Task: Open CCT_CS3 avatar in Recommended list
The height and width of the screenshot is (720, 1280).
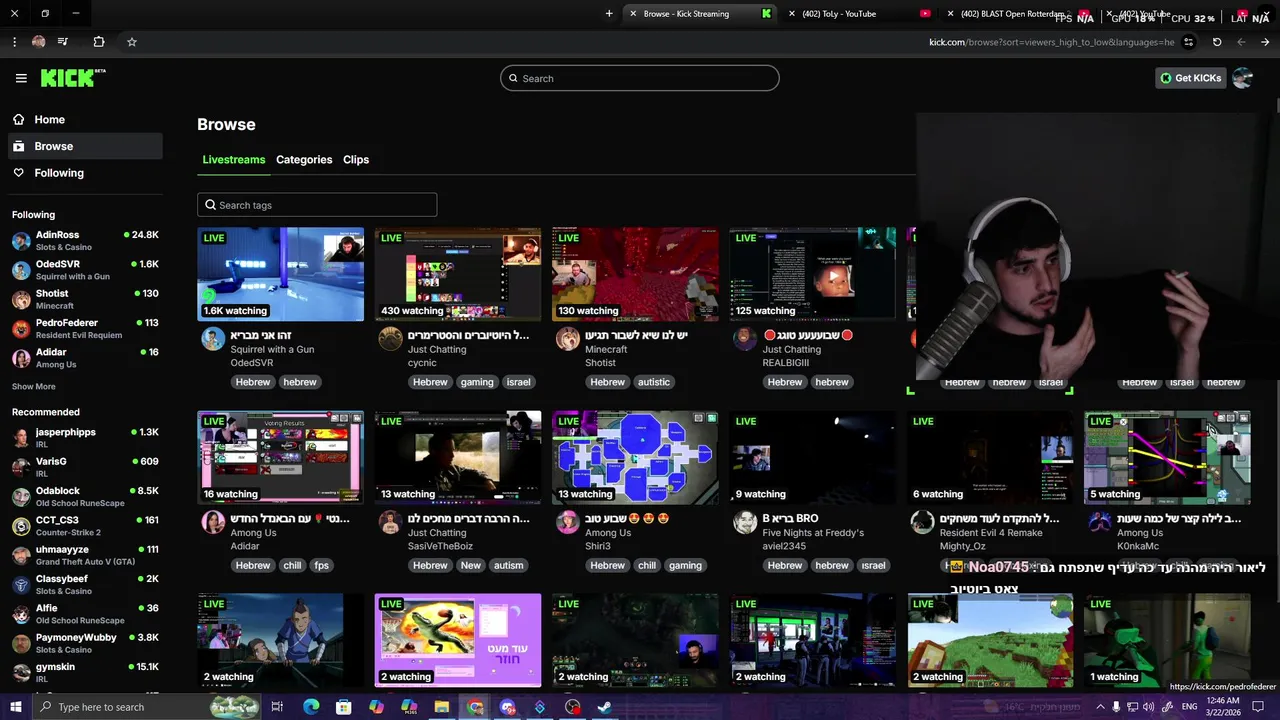Action: (x=21, y=526)
